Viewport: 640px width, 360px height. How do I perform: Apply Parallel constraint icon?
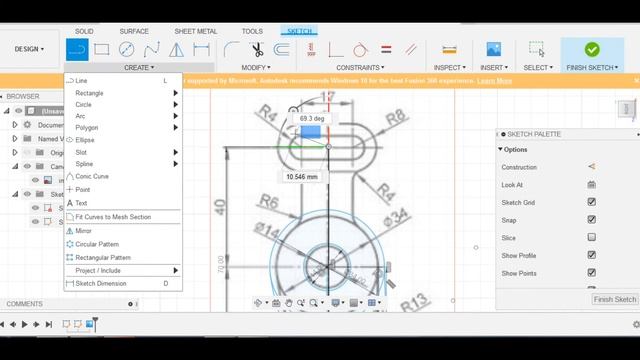411,50
